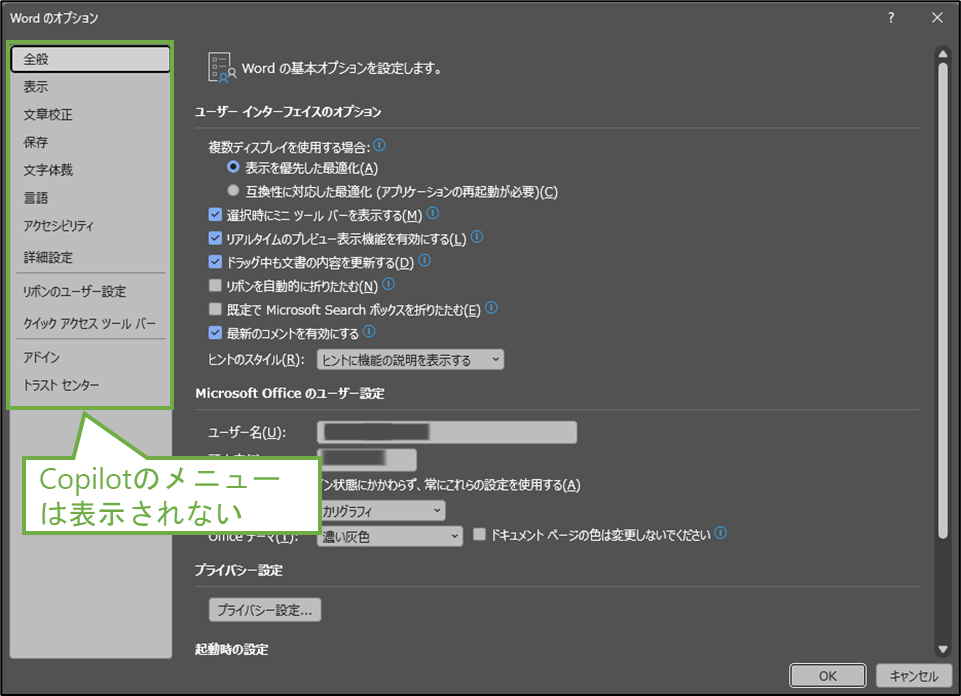This screenshot has width=961, height=696.
Task: Click info icon next to ドラッグ中も文書の内容を更新する
Action: click(424, 261)
